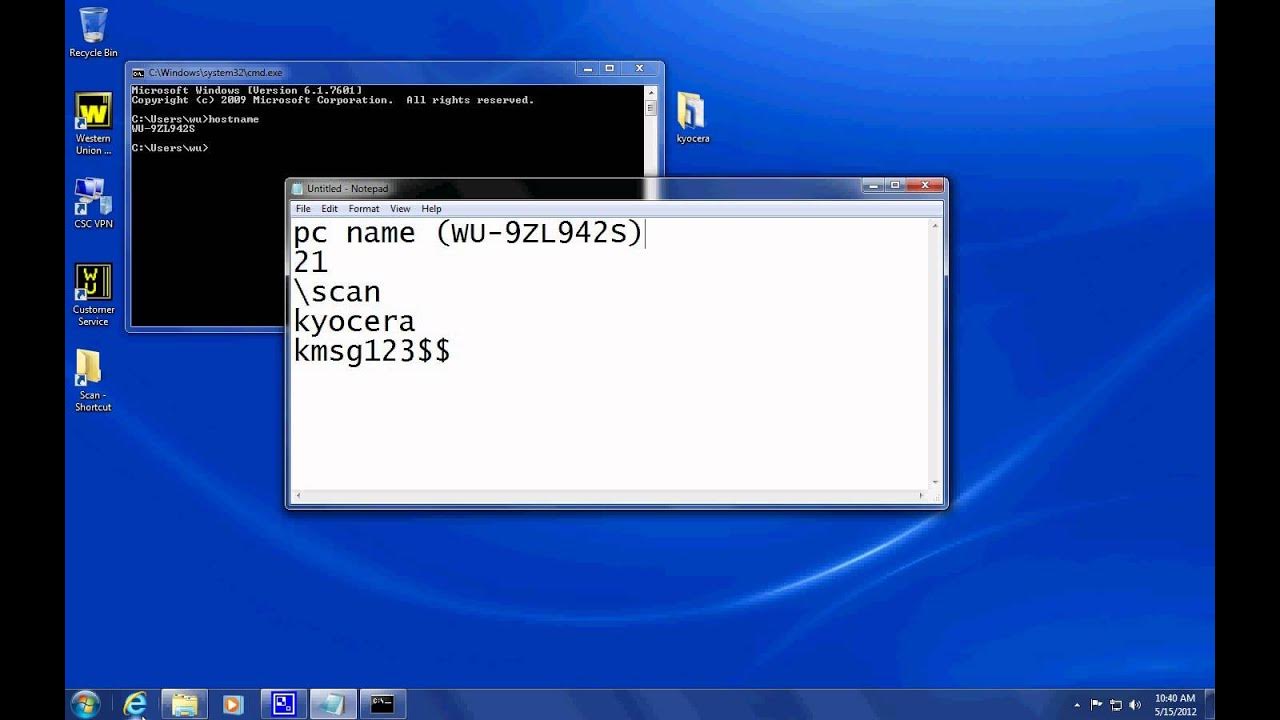Open the Notepad Edit menu
This screenshot has width=1280, height=720.
tap(330, 209)
